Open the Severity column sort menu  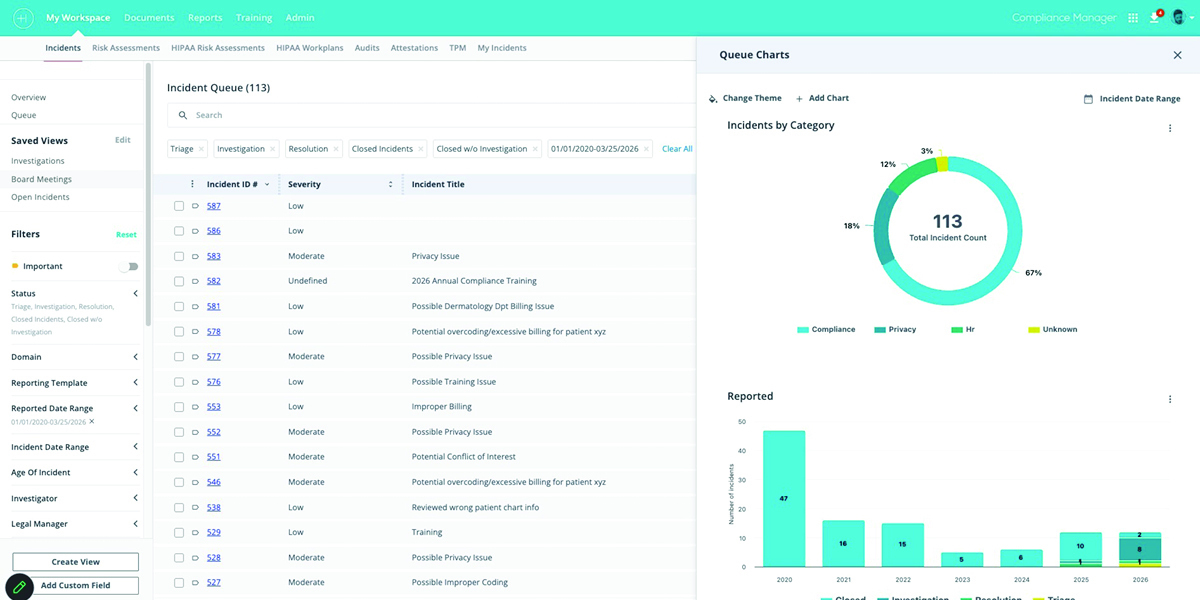pos(390,184)
